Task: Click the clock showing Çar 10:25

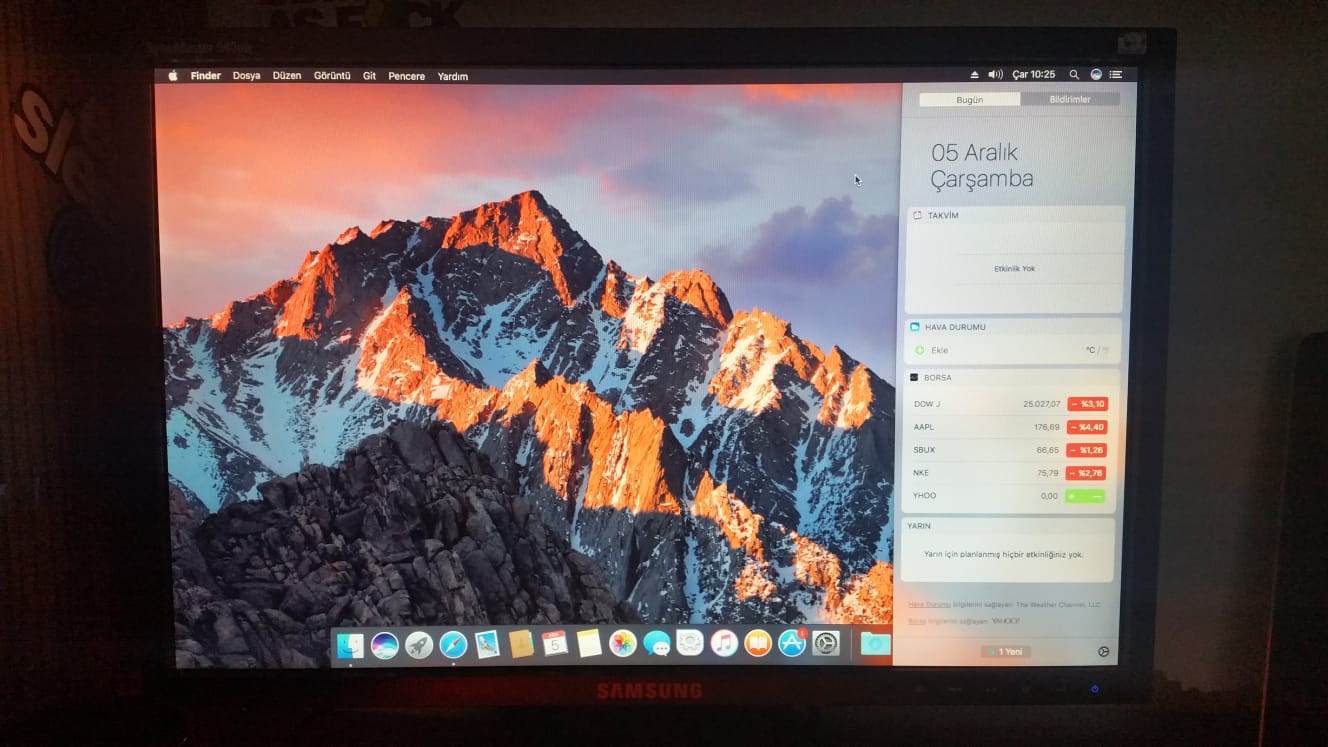Action: point(1034,75)
